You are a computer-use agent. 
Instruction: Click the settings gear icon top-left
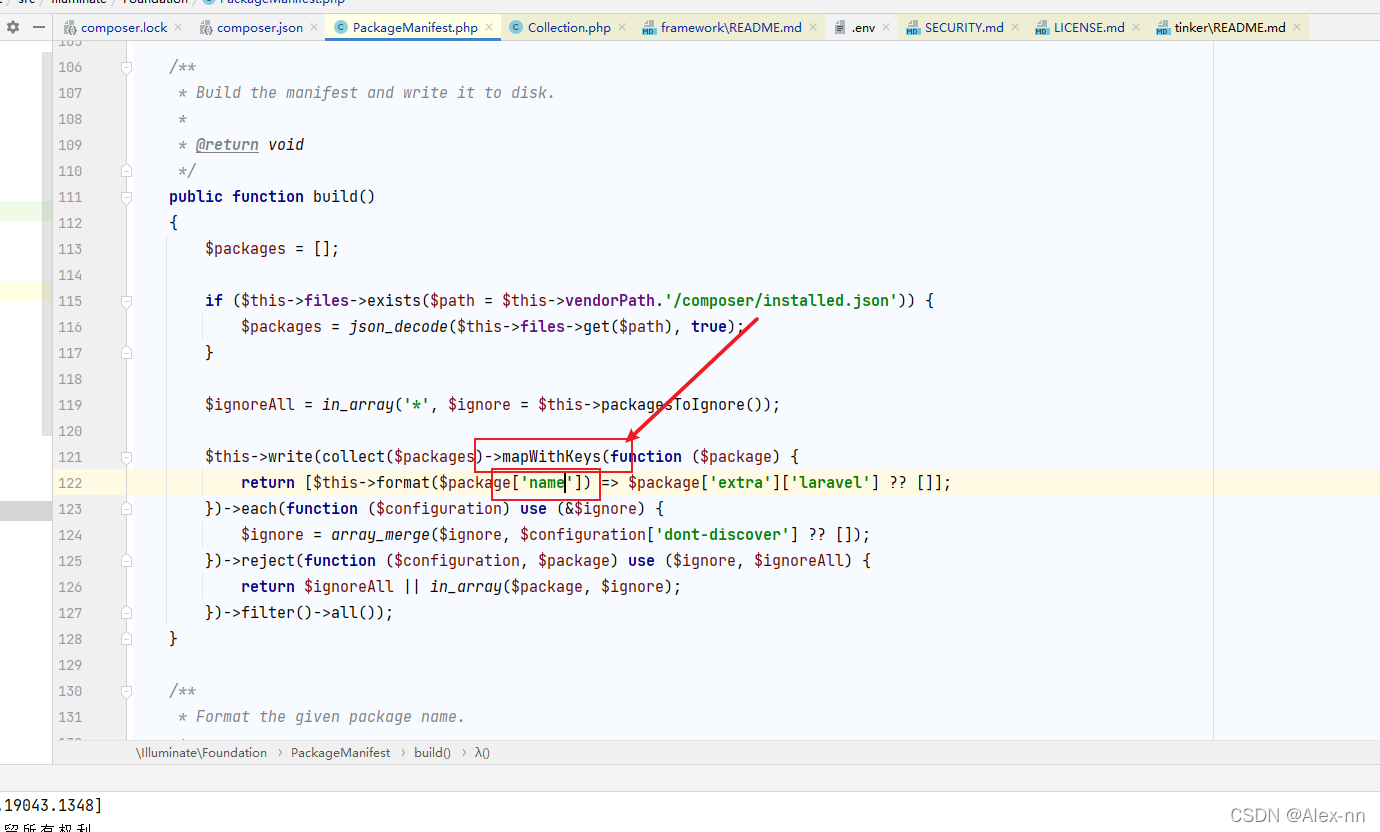pos(12,27)
